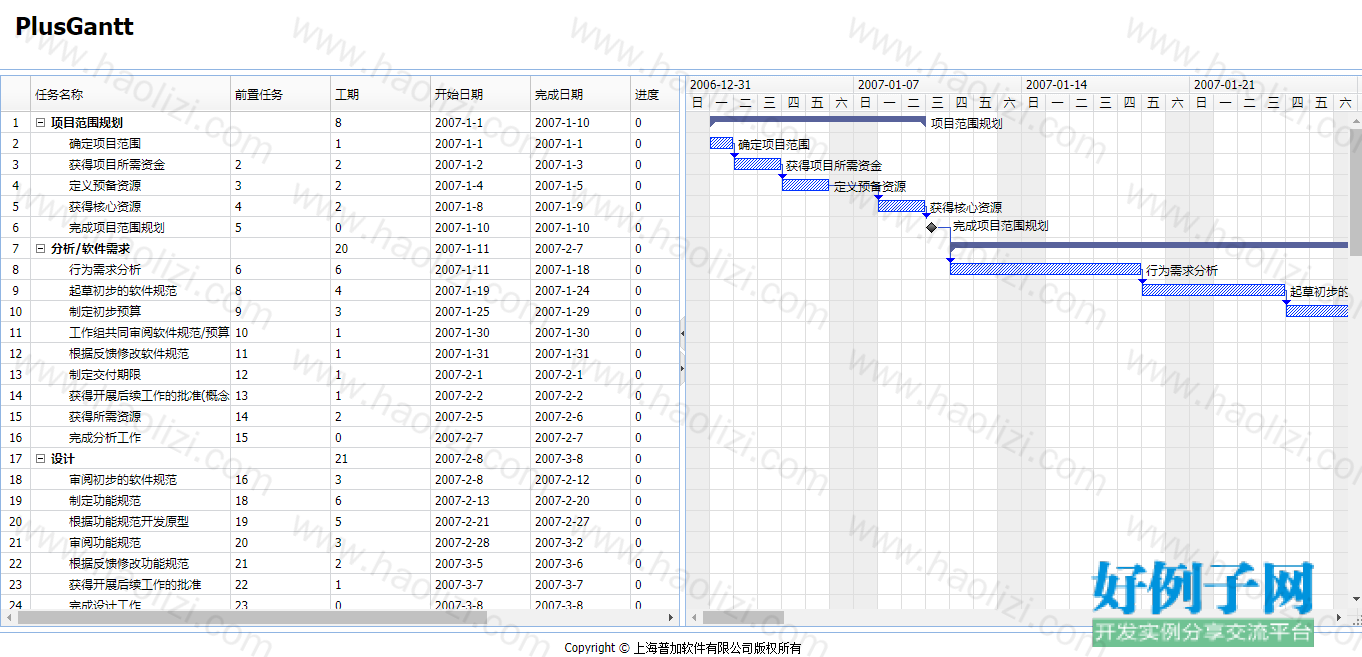1362x657 pixels.
Task: Click the 确定项目范围 Gantt bar
Action: (722, 143)
